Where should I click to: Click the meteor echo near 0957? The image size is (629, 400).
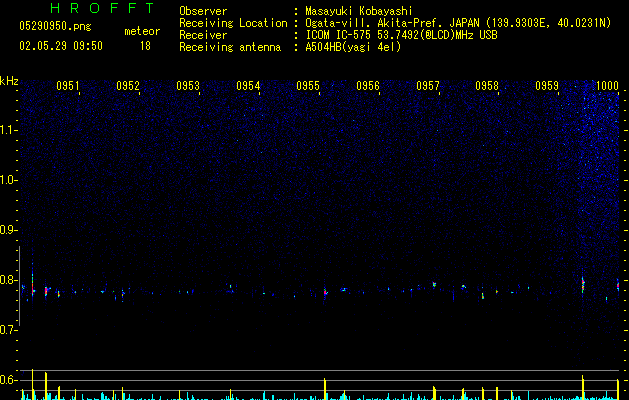tap(434, 284)
